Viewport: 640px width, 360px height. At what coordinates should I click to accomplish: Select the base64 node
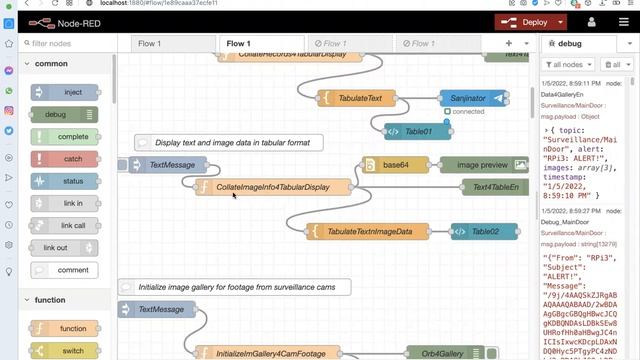click(x=396, y=165)
